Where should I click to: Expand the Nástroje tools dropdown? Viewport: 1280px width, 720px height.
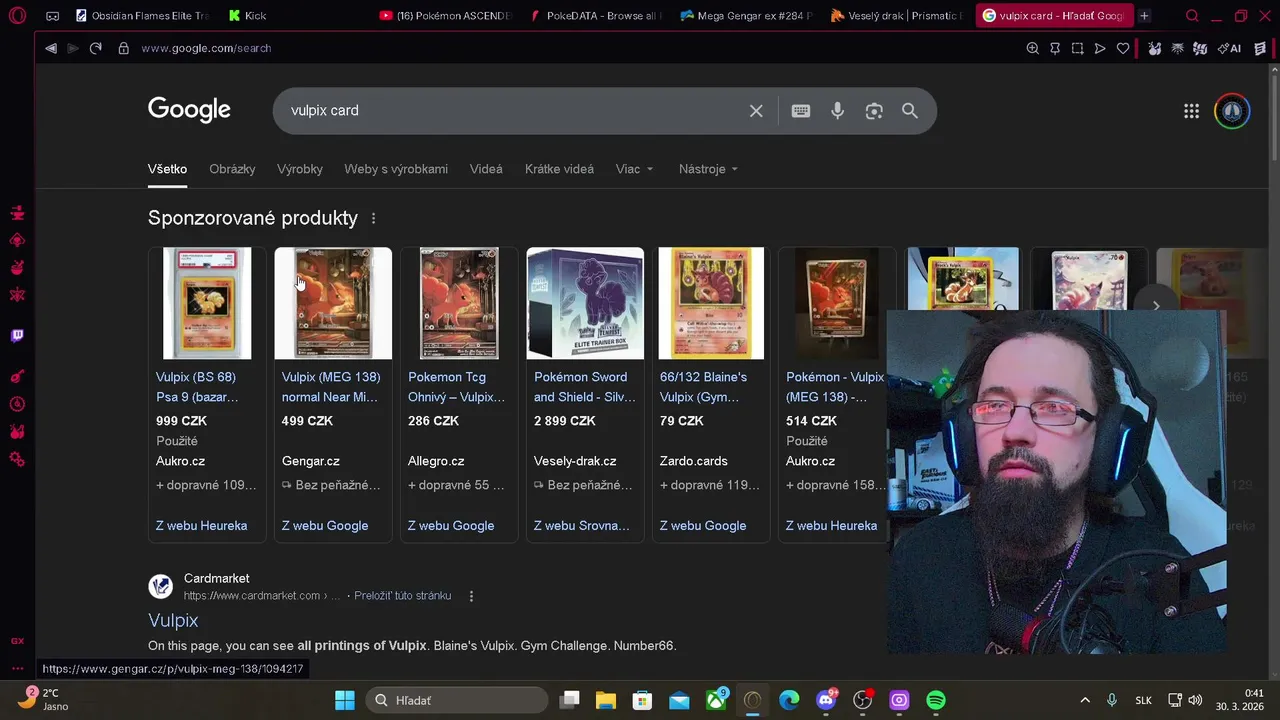tap(708, 169)
